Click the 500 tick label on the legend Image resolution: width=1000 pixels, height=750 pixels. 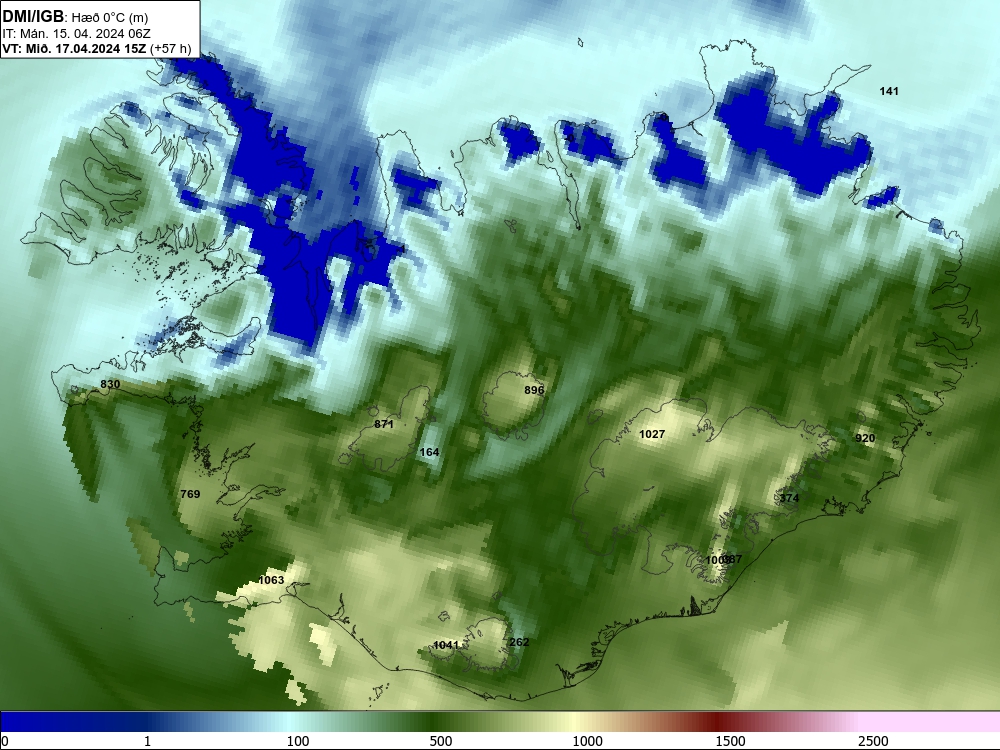tap(441, 741)
